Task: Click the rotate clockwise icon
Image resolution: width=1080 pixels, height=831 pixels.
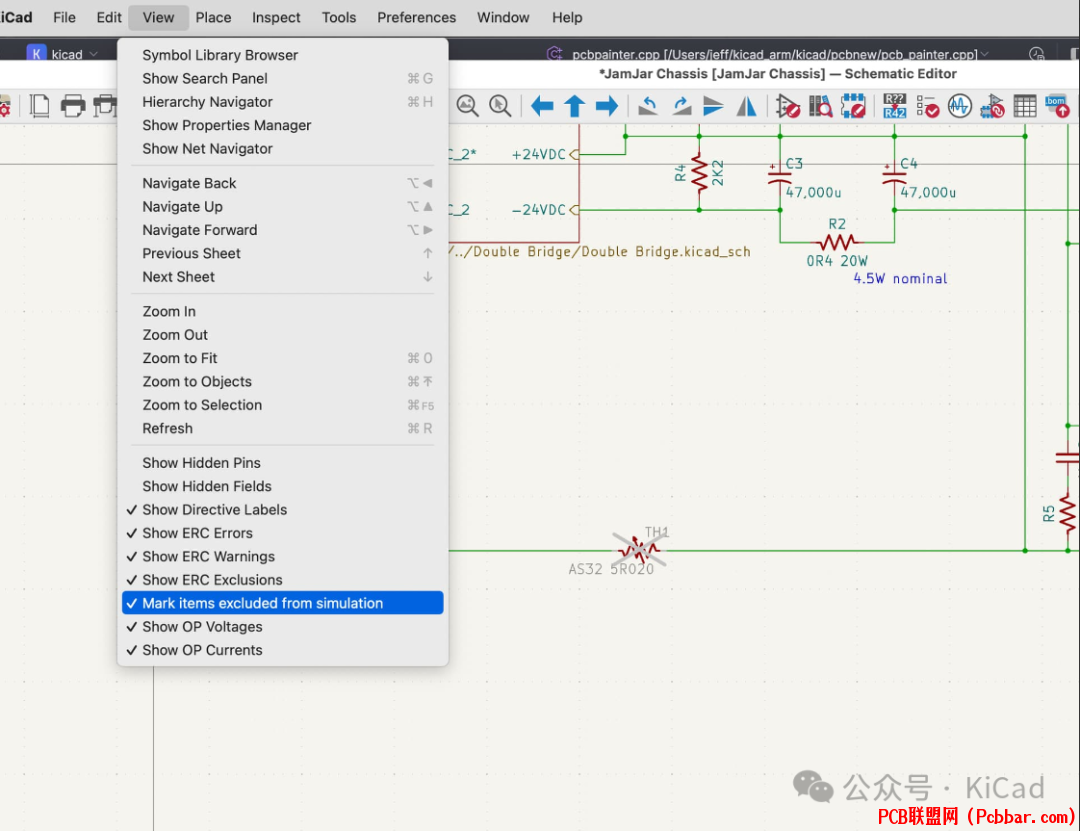Action: [x=681, y=106]
